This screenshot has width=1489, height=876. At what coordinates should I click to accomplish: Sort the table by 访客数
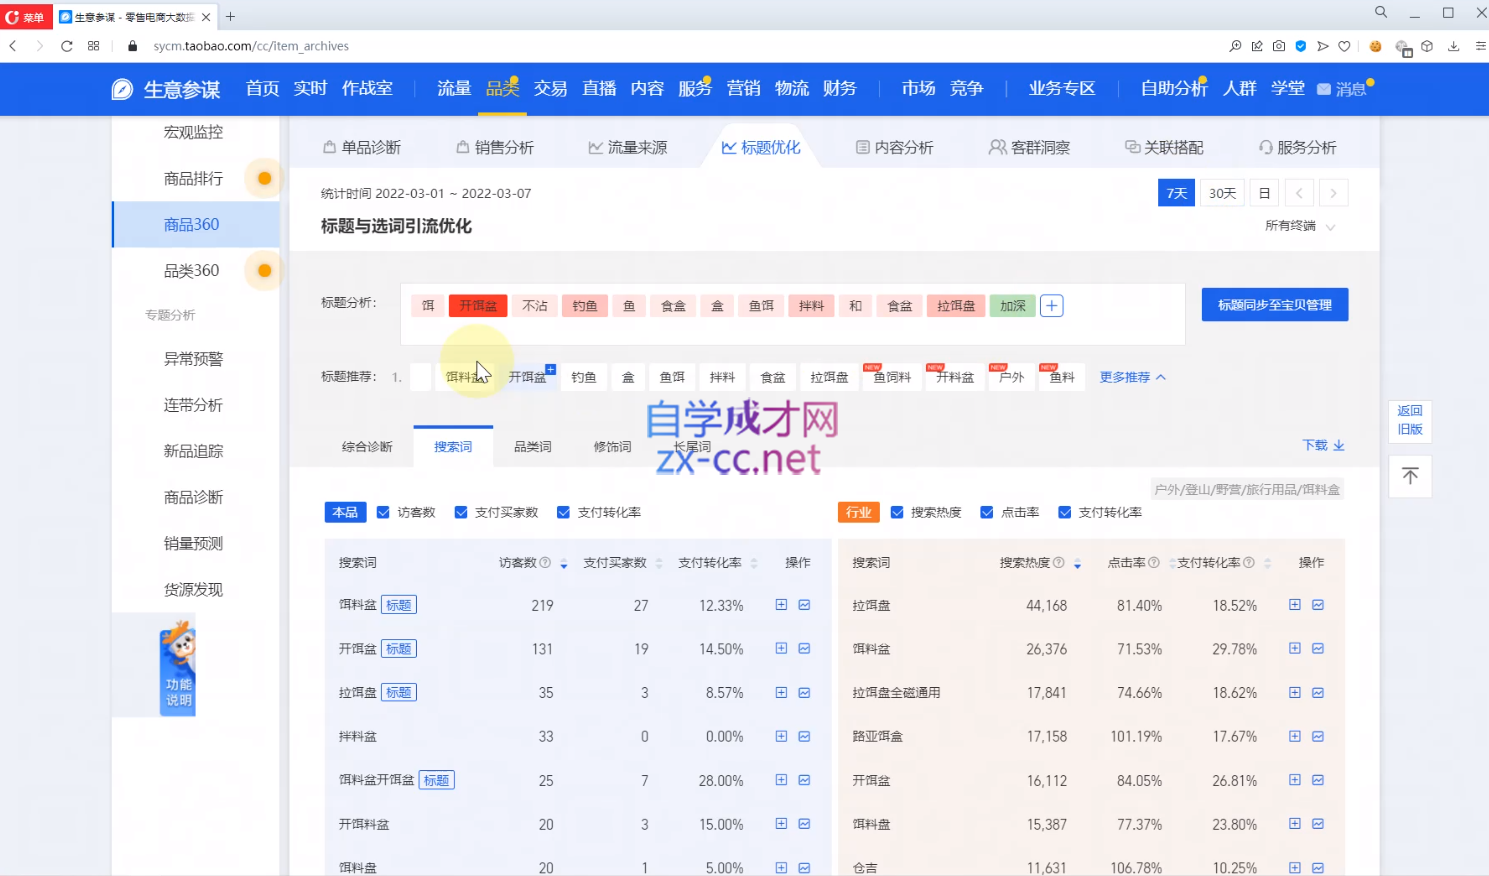[563, 564]
